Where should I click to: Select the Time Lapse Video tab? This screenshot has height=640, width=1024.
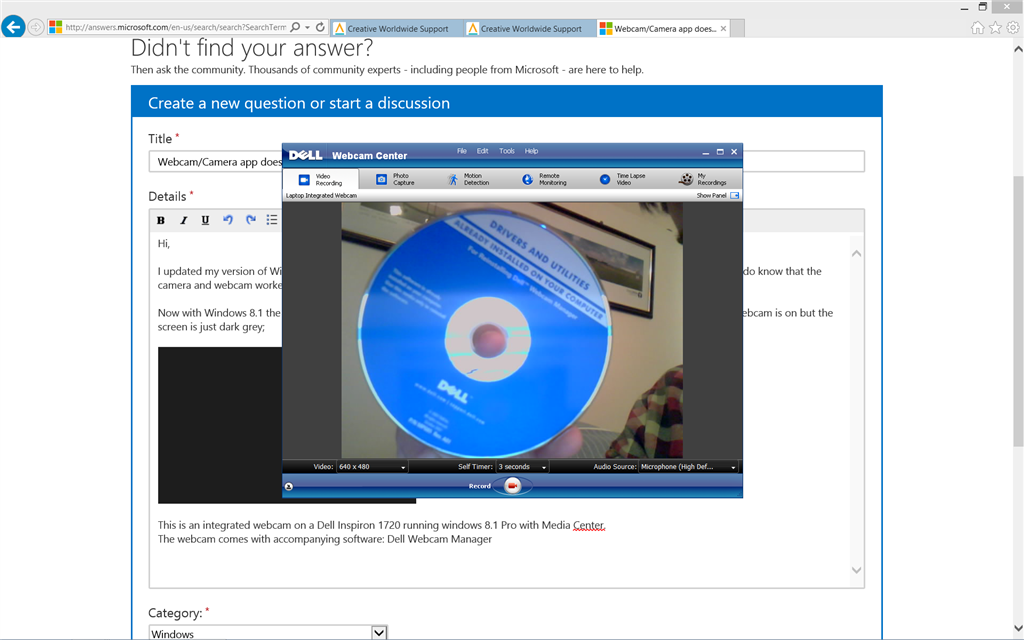[x=622, y=180]
